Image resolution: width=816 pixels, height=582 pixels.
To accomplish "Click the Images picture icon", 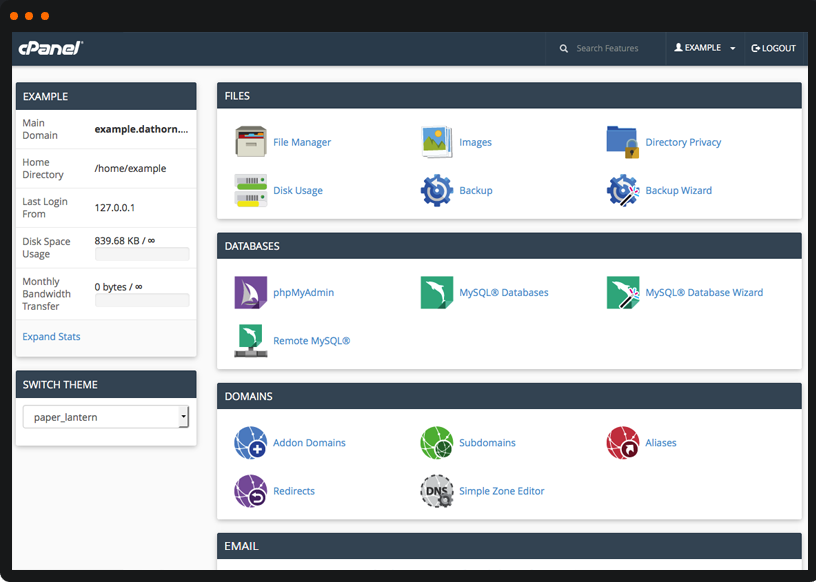I will point(437,142).
